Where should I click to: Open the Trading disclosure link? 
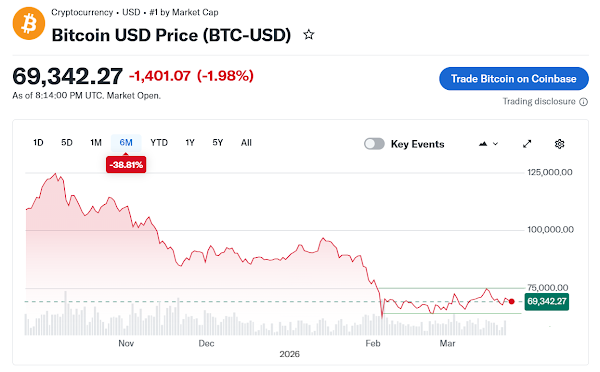pyautogui.click(x=539, y=101)
